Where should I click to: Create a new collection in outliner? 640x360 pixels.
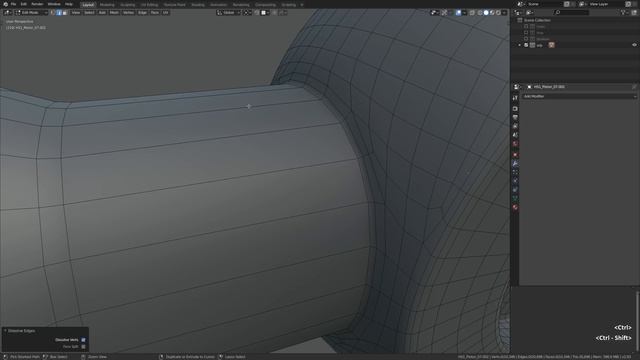click(x=634, y=13)
